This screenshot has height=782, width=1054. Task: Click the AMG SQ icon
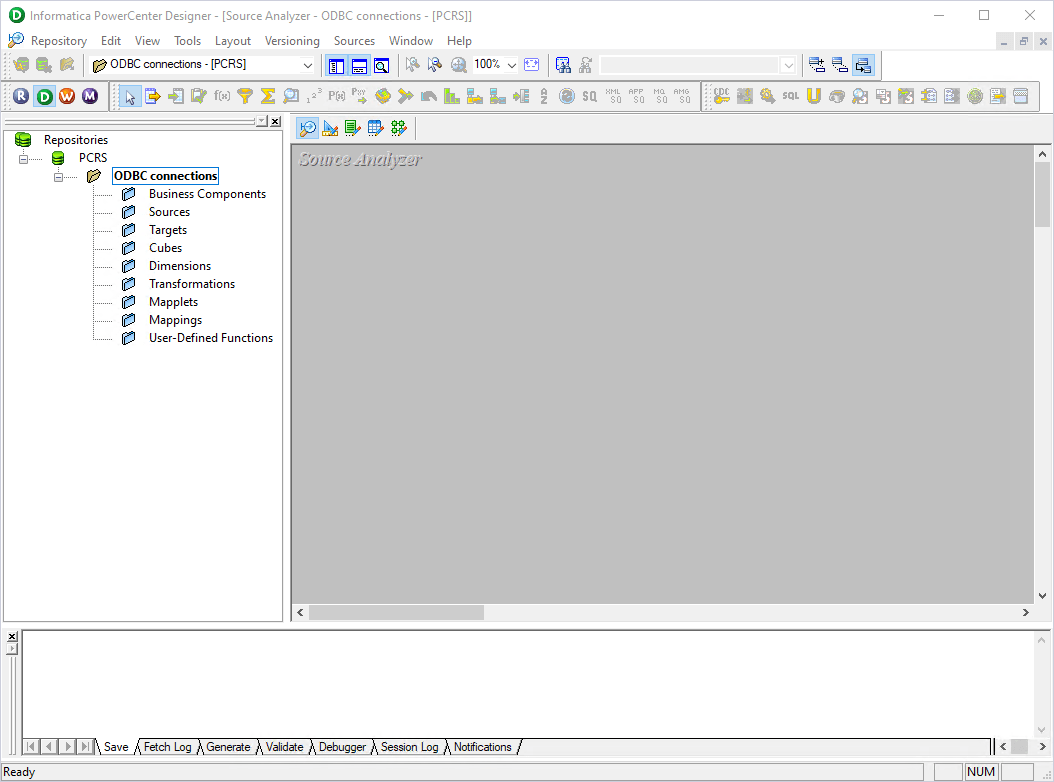click(682, 96)
